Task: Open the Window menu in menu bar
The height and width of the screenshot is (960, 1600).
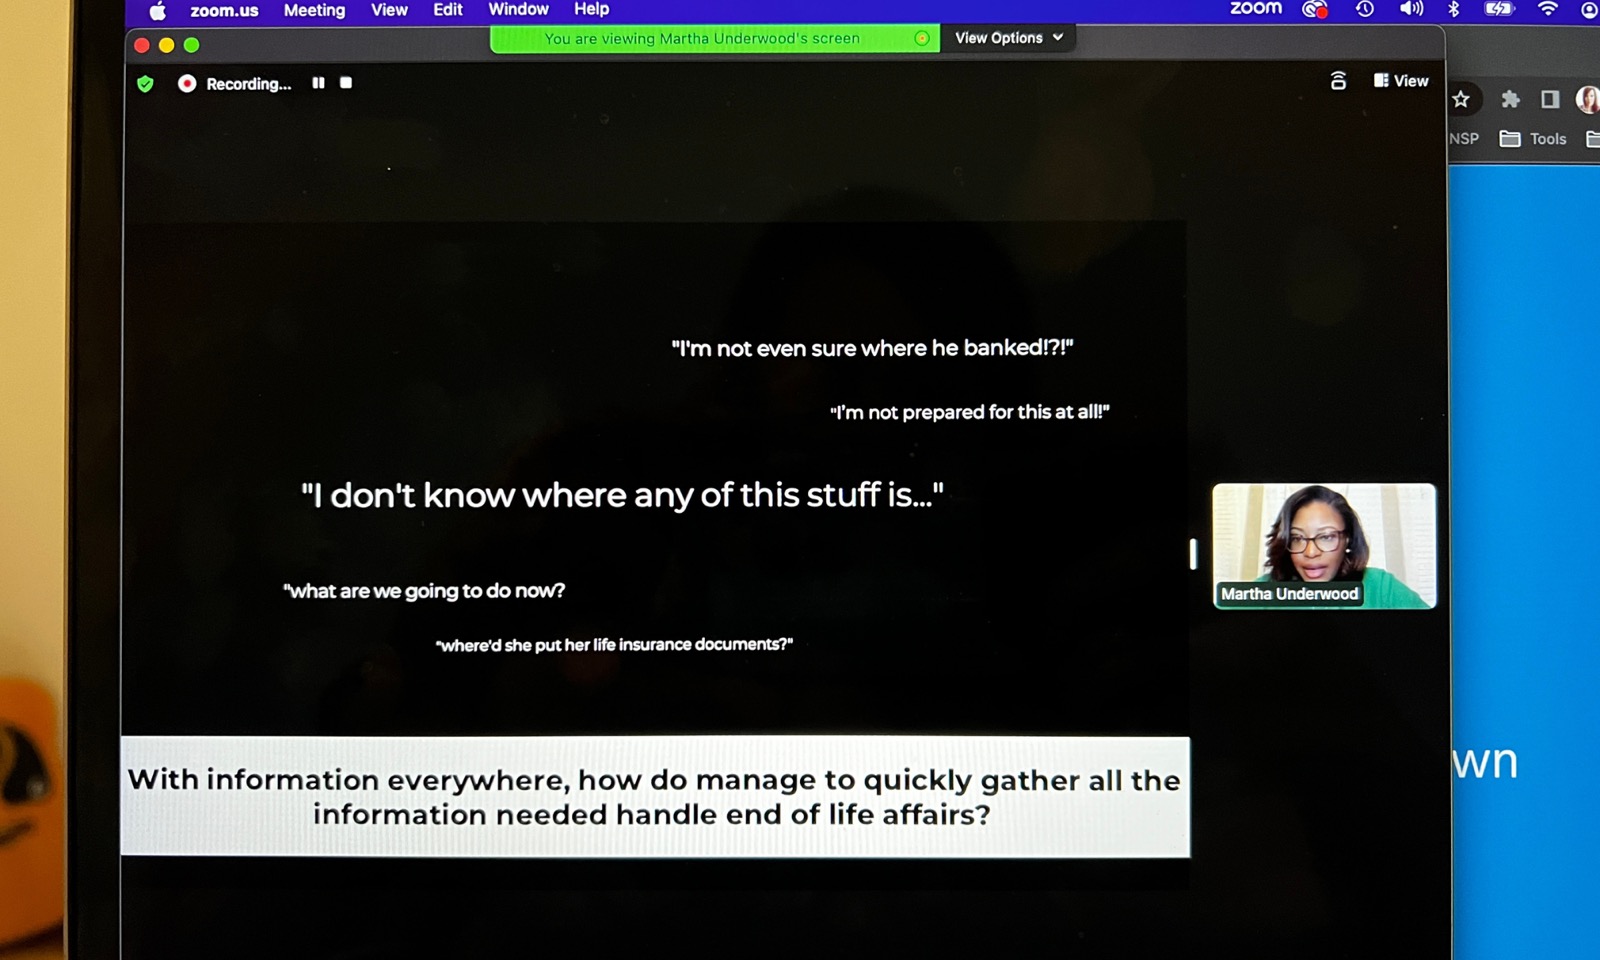Action: (x=518, y=9)
